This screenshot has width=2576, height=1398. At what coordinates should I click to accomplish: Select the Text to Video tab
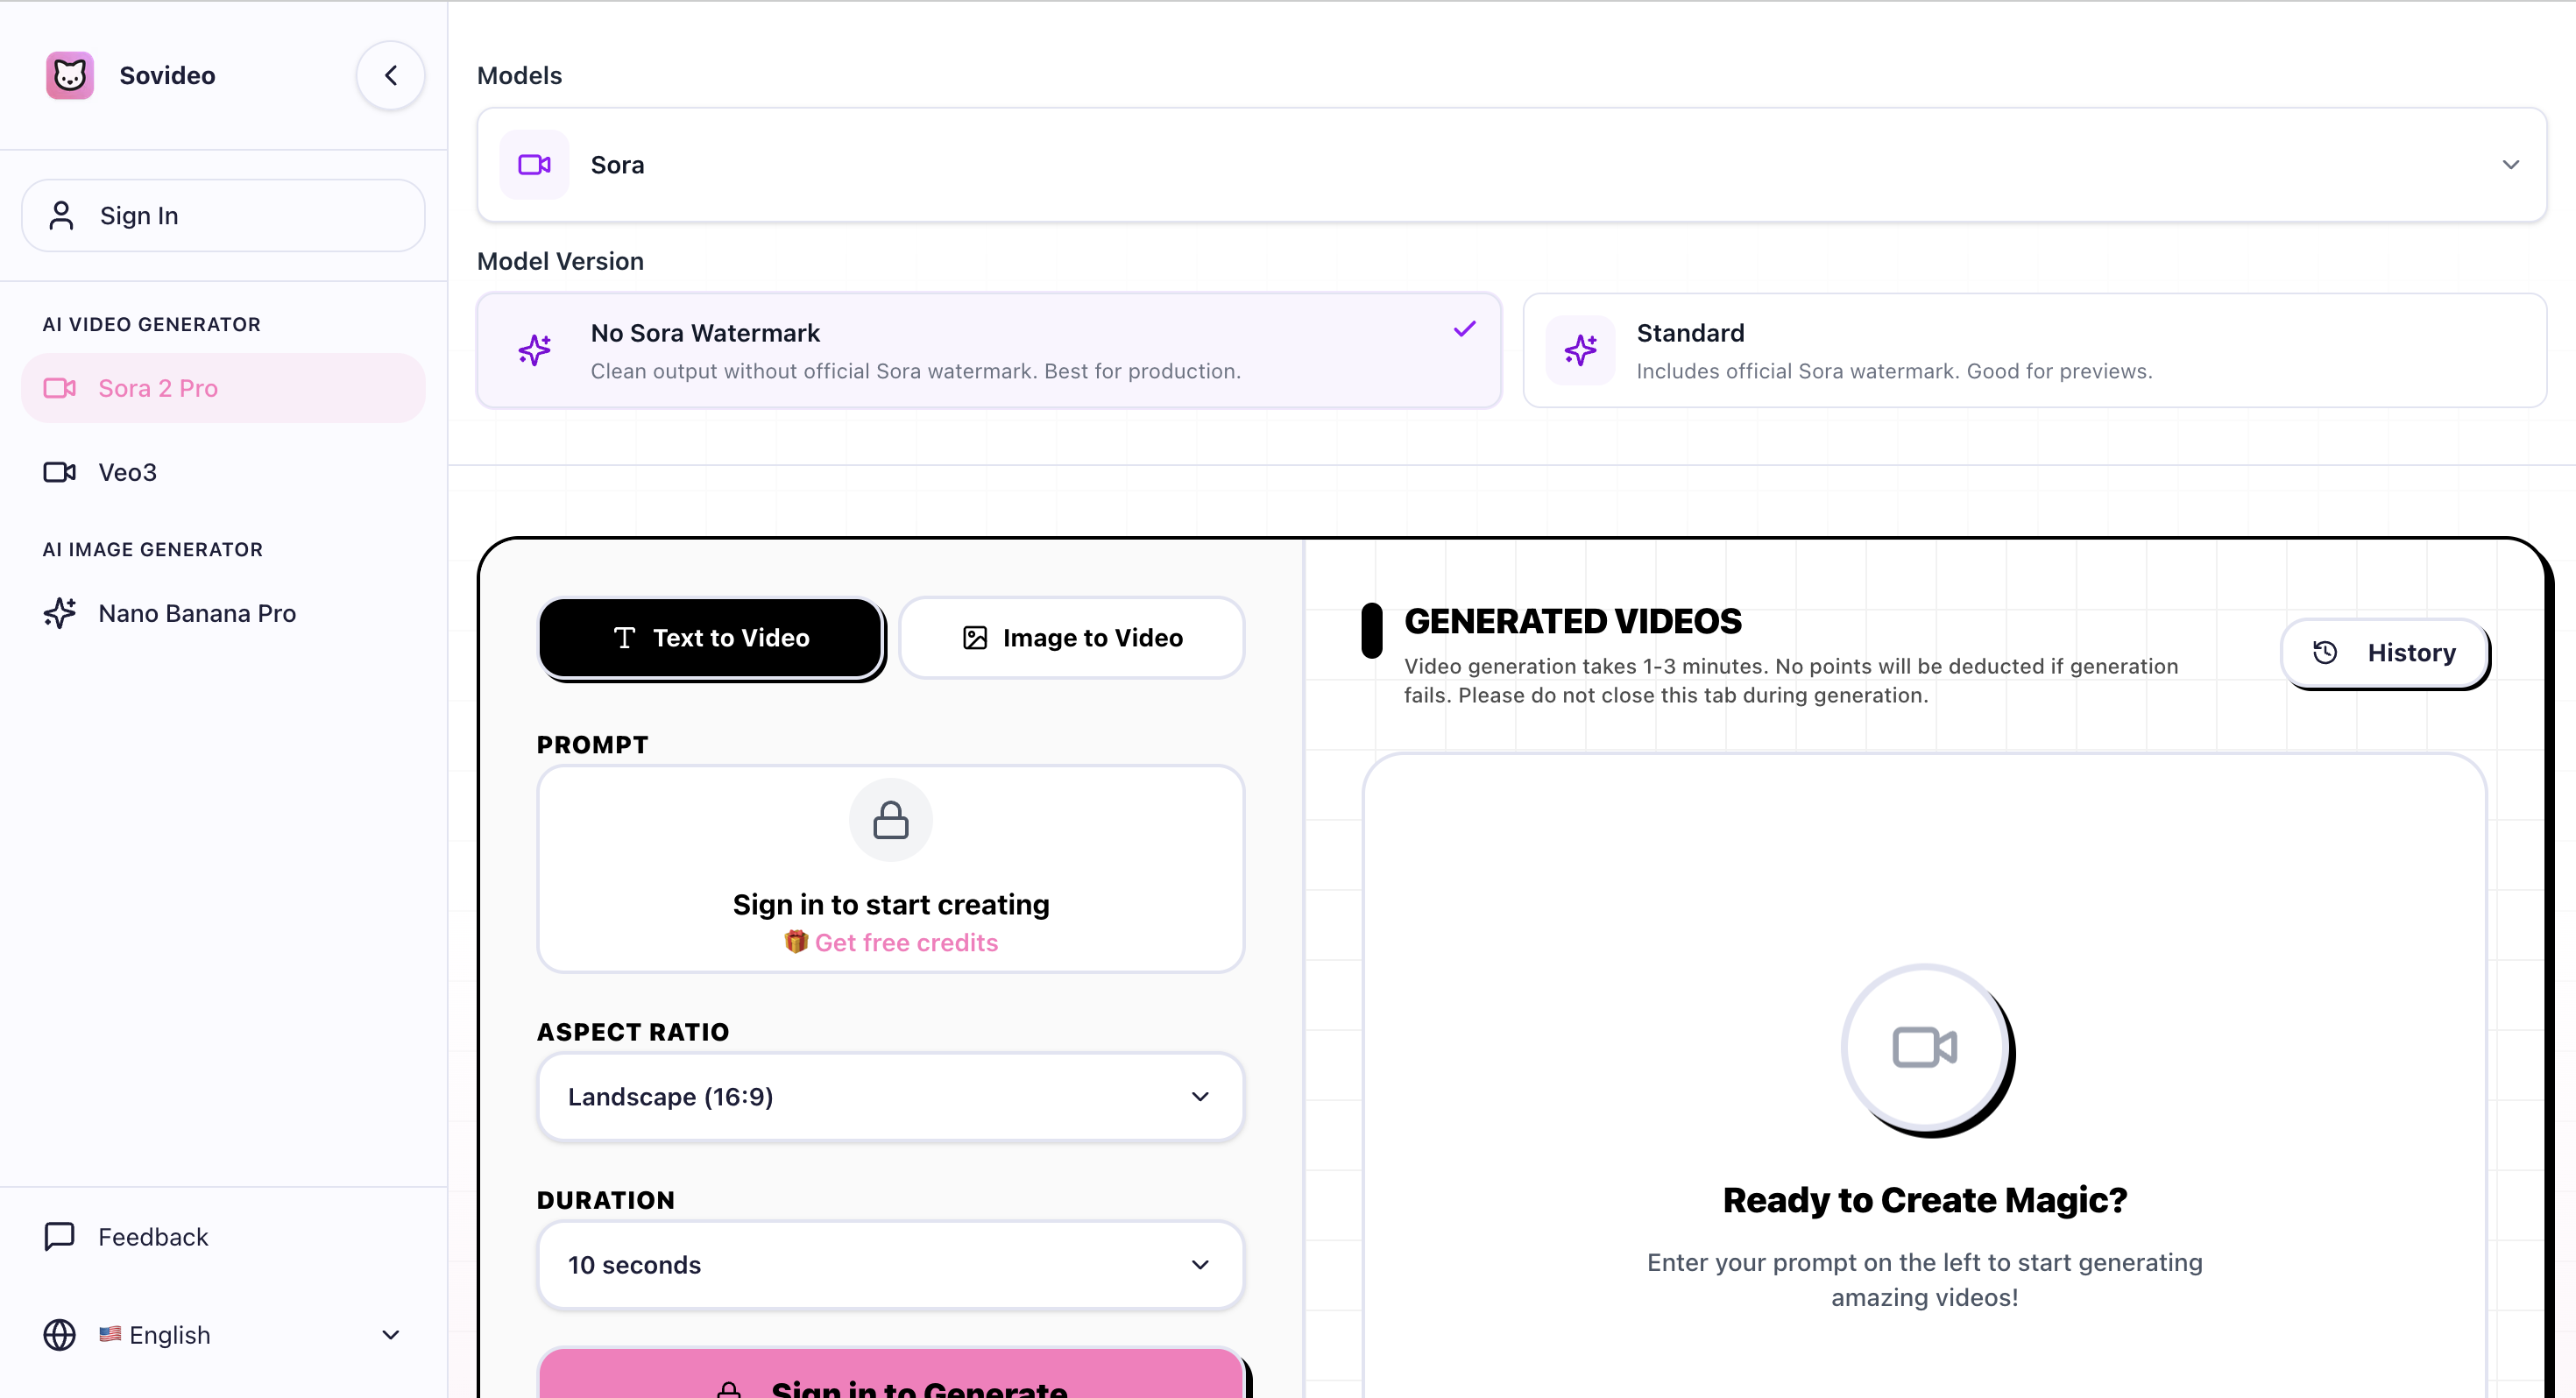coord(710,638)
